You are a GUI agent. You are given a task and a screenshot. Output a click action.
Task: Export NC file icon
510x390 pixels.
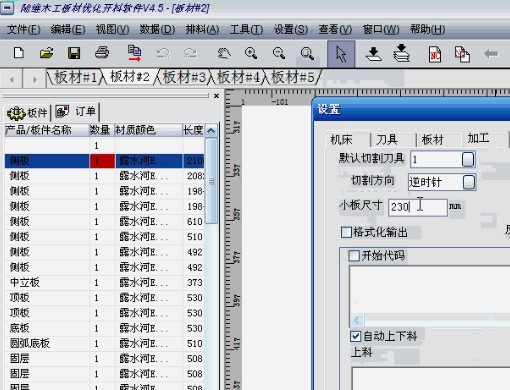pos(435,54)
